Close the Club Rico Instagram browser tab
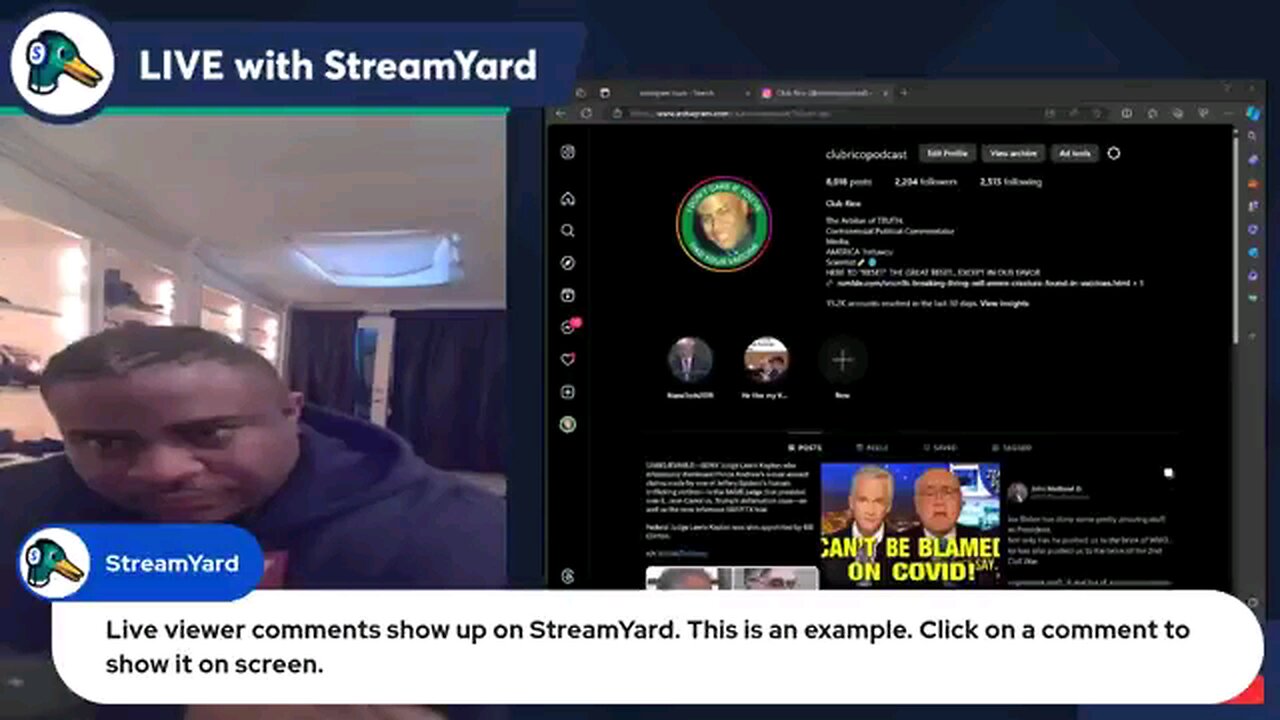Viewport: 1280px width, 720px height. point(884,93)
